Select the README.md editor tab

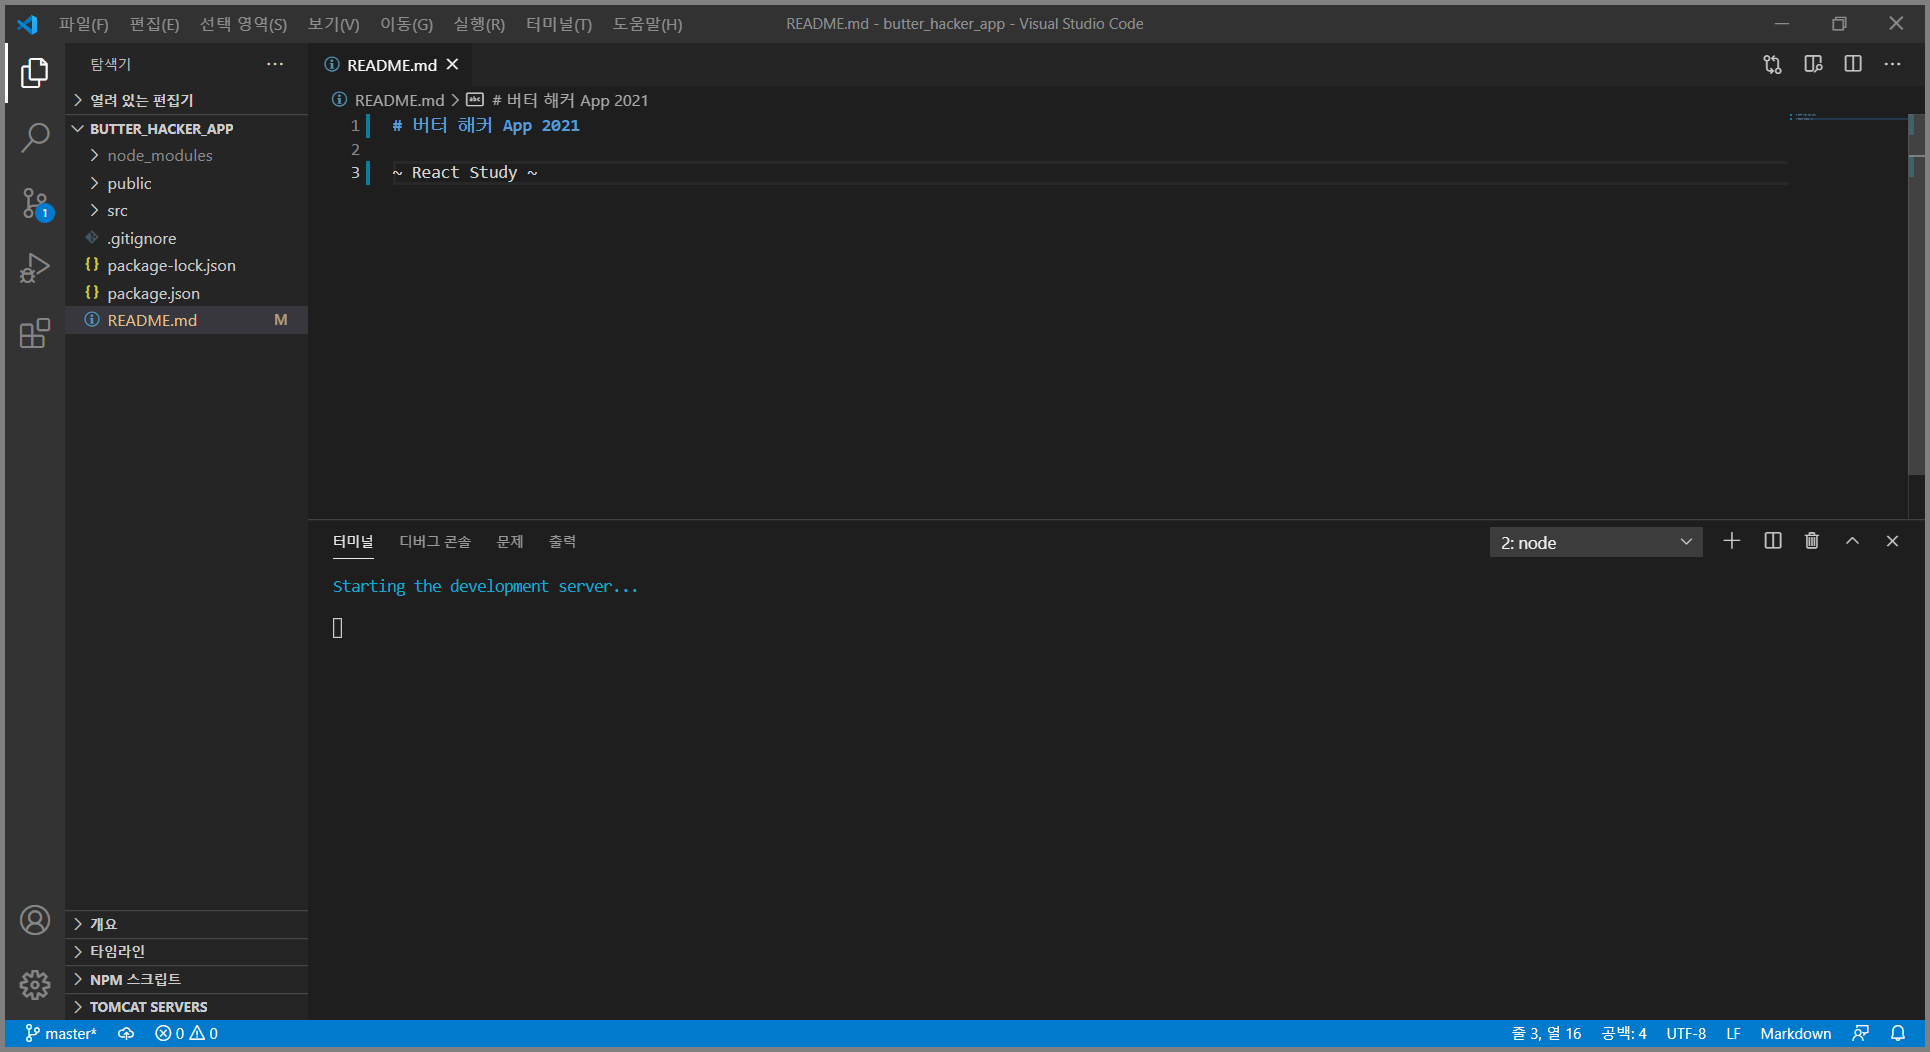[390, 64]
